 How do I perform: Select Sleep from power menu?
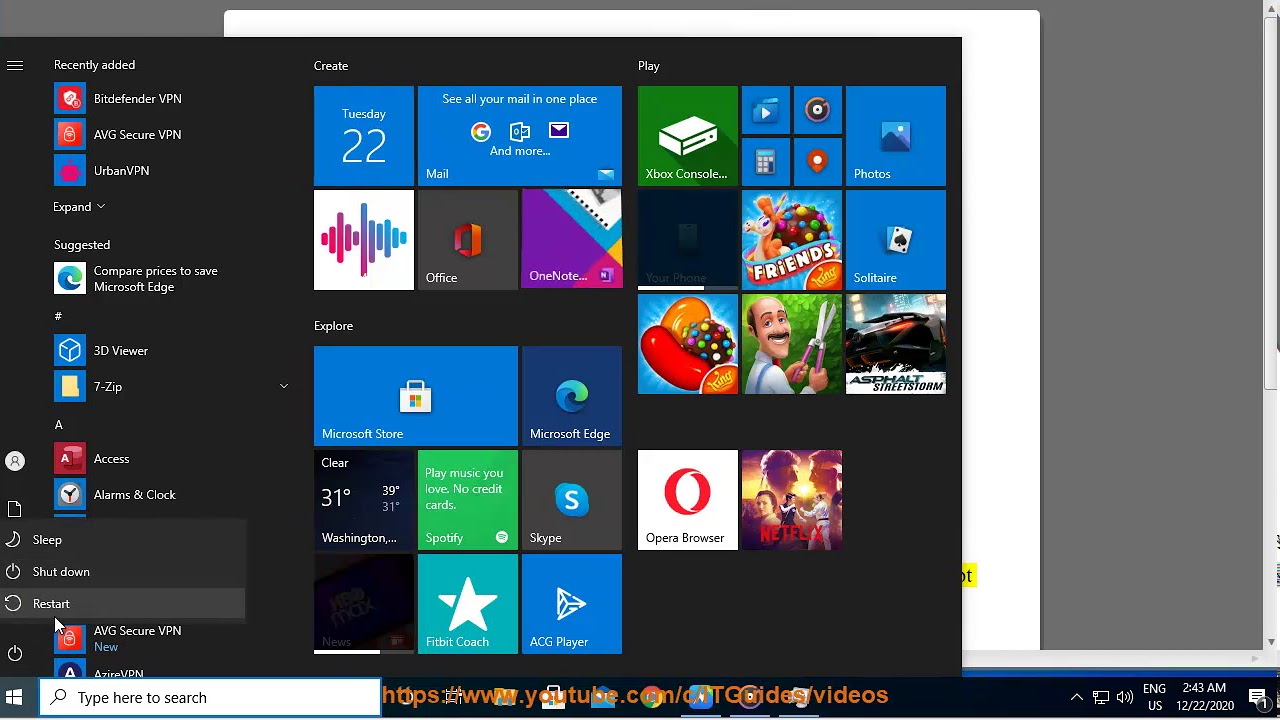(x=122, y=540)
